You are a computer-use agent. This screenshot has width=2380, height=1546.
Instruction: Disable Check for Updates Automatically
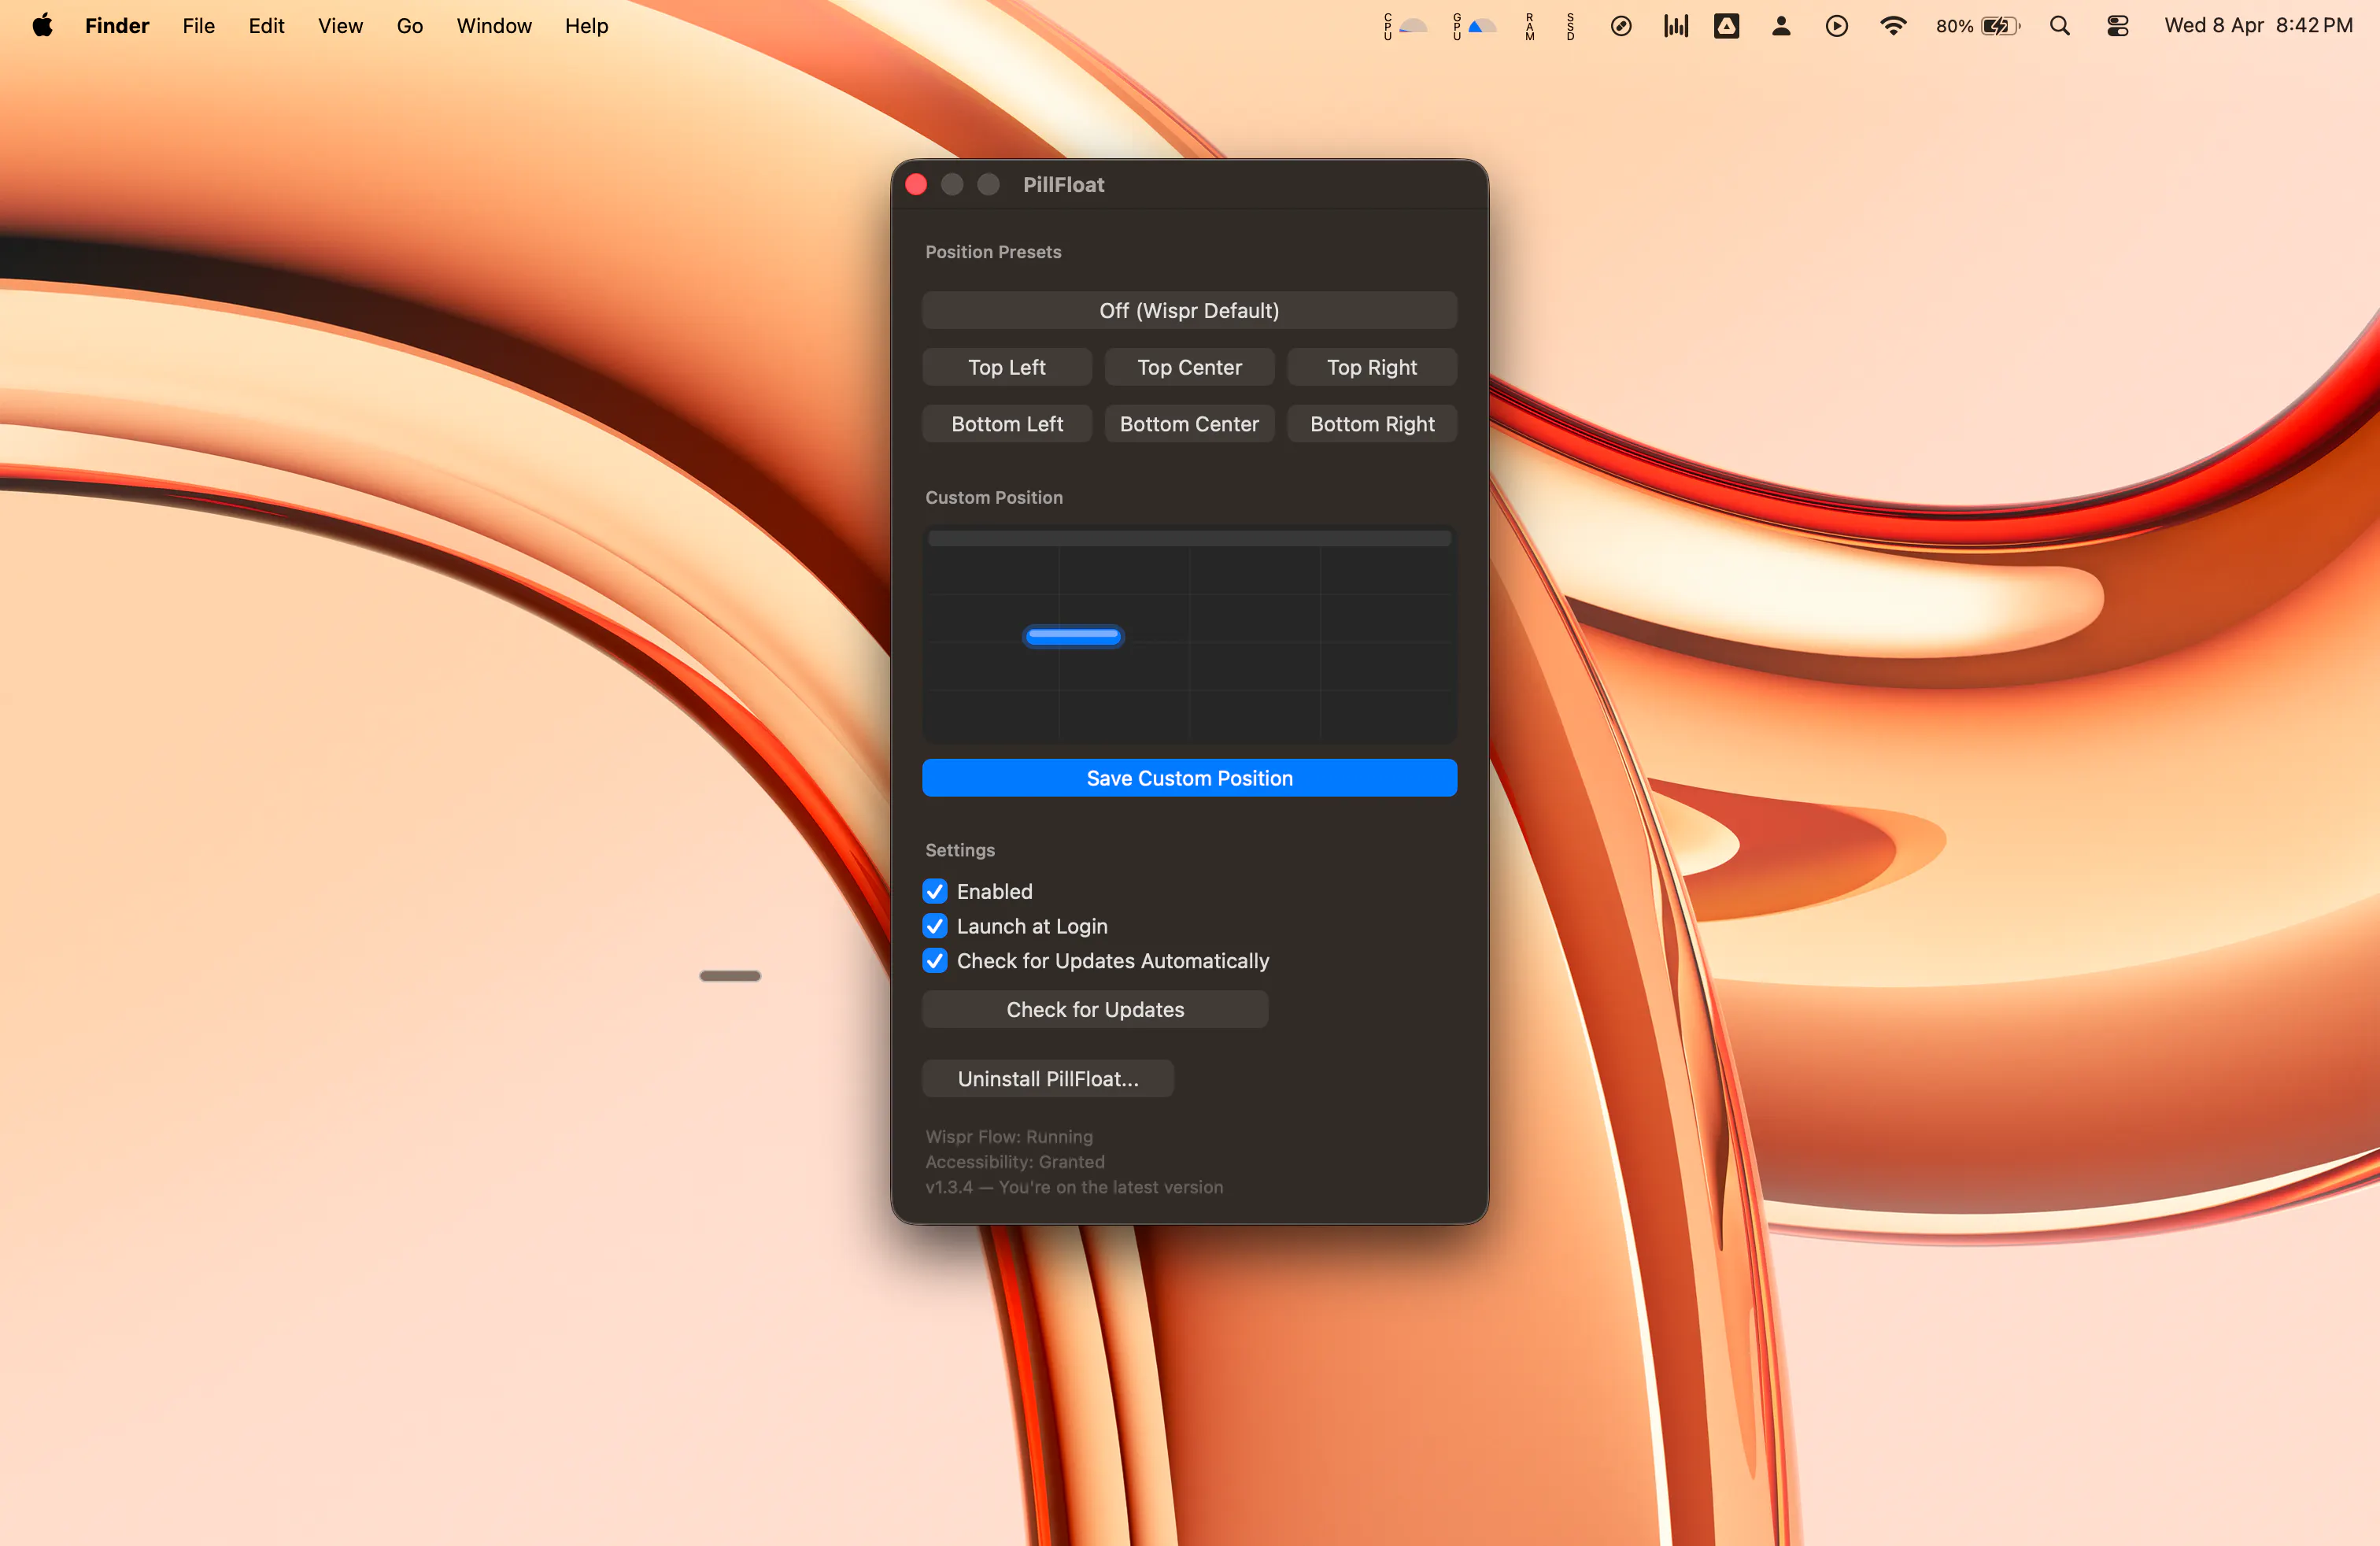click(935, 961)
